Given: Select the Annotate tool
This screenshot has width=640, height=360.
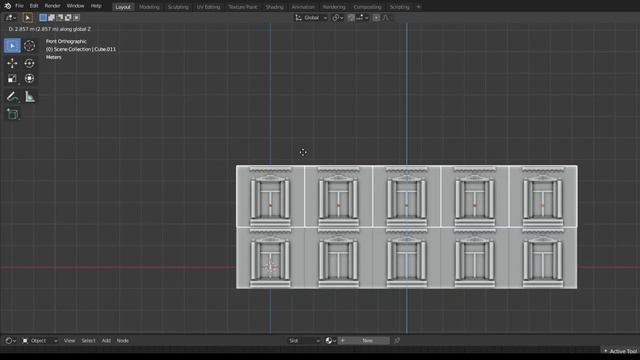Looking at the screenshot, I should (x=12, y=97).
